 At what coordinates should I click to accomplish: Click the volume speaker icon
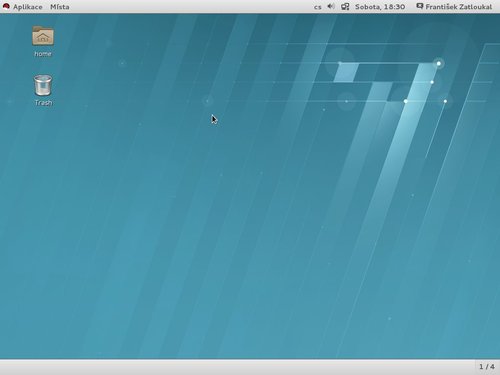point(331,6)
